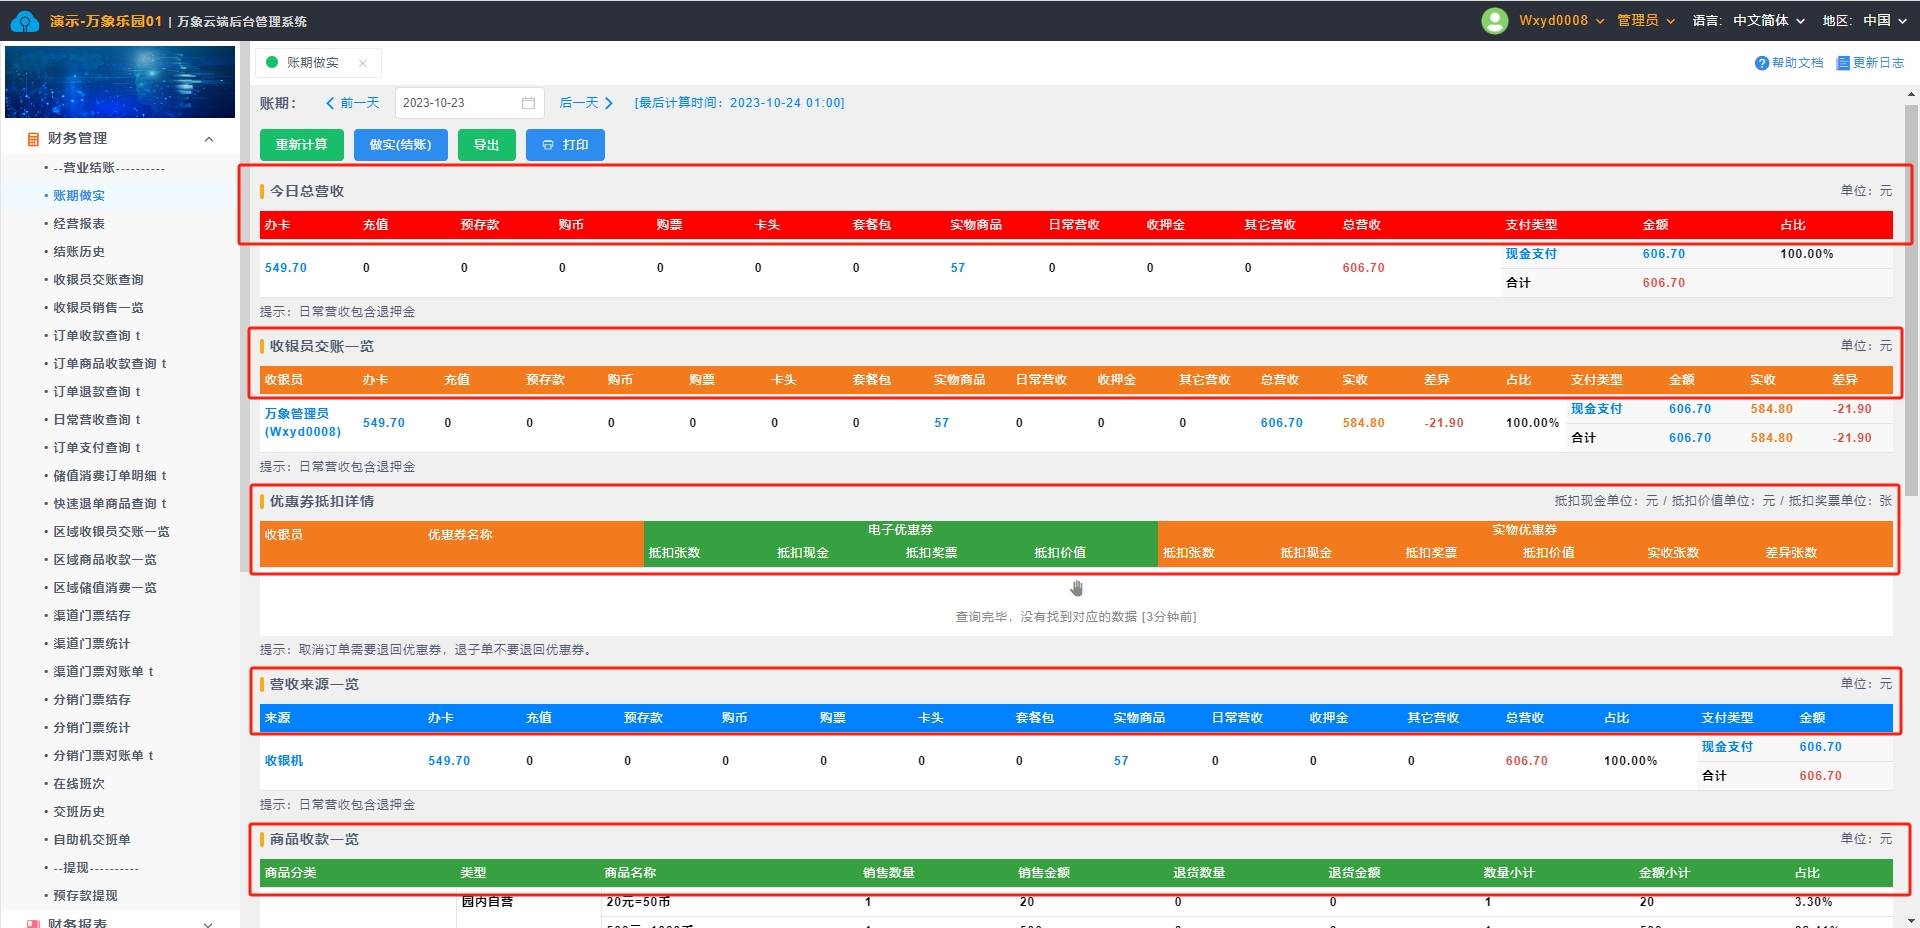Collapse the 财务管理 sidebar section
Image resolution: width=1920 pixels, height=928 pixels.
209,139
